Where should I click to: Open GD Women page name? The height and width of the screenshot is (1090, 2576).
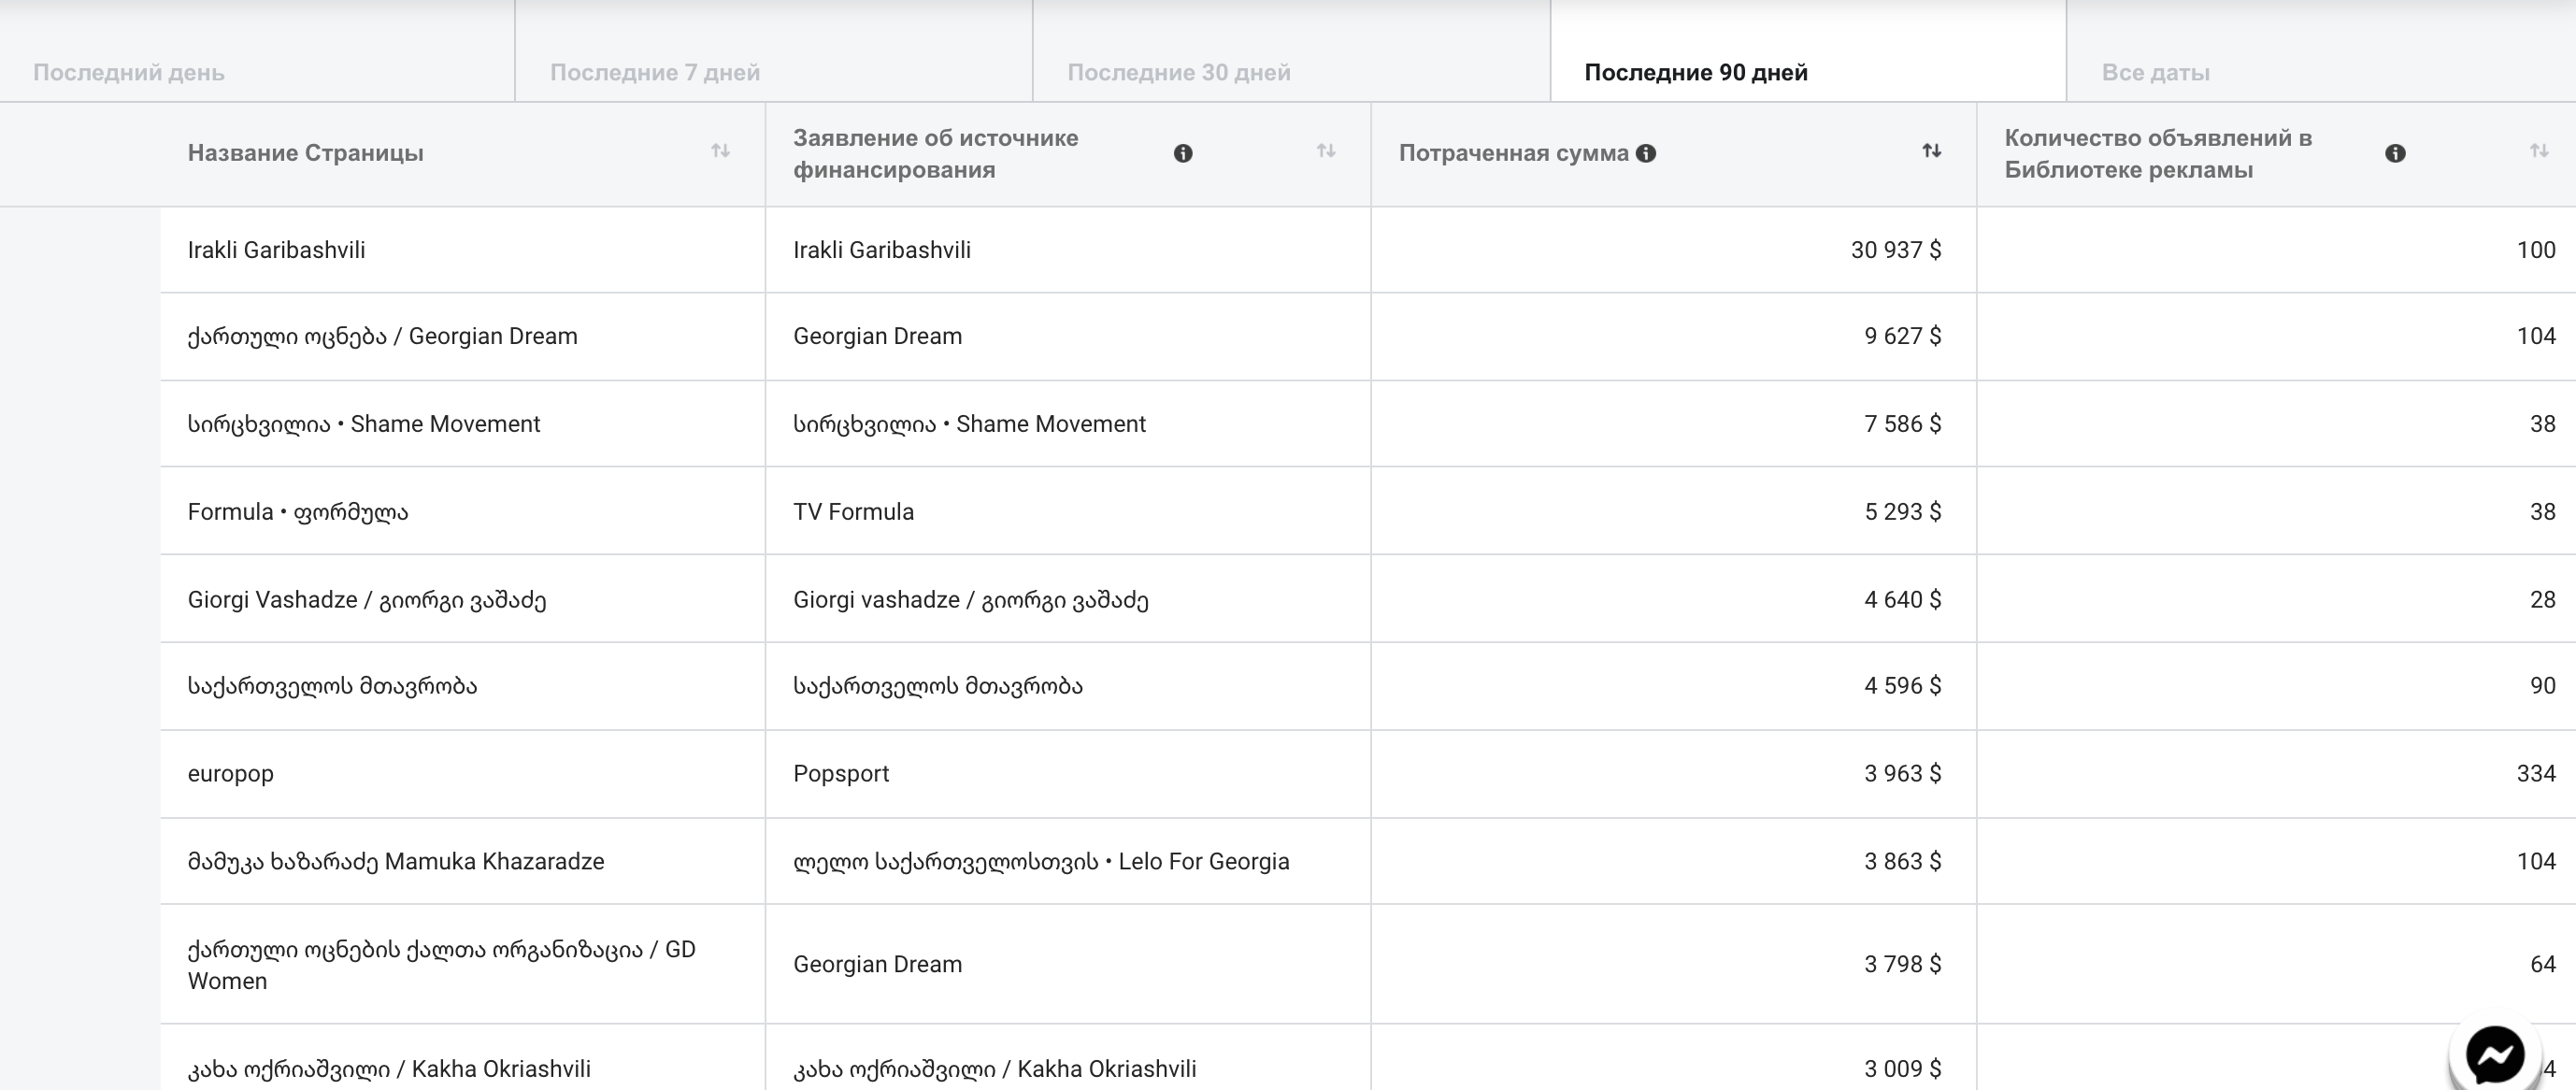click(441, 965)
